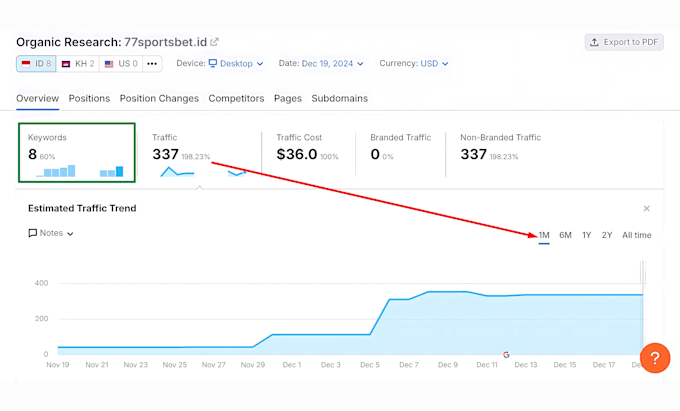Open the Currency USD dropdown
This screenshot has width=680, height=411.
tap(434, 63)
